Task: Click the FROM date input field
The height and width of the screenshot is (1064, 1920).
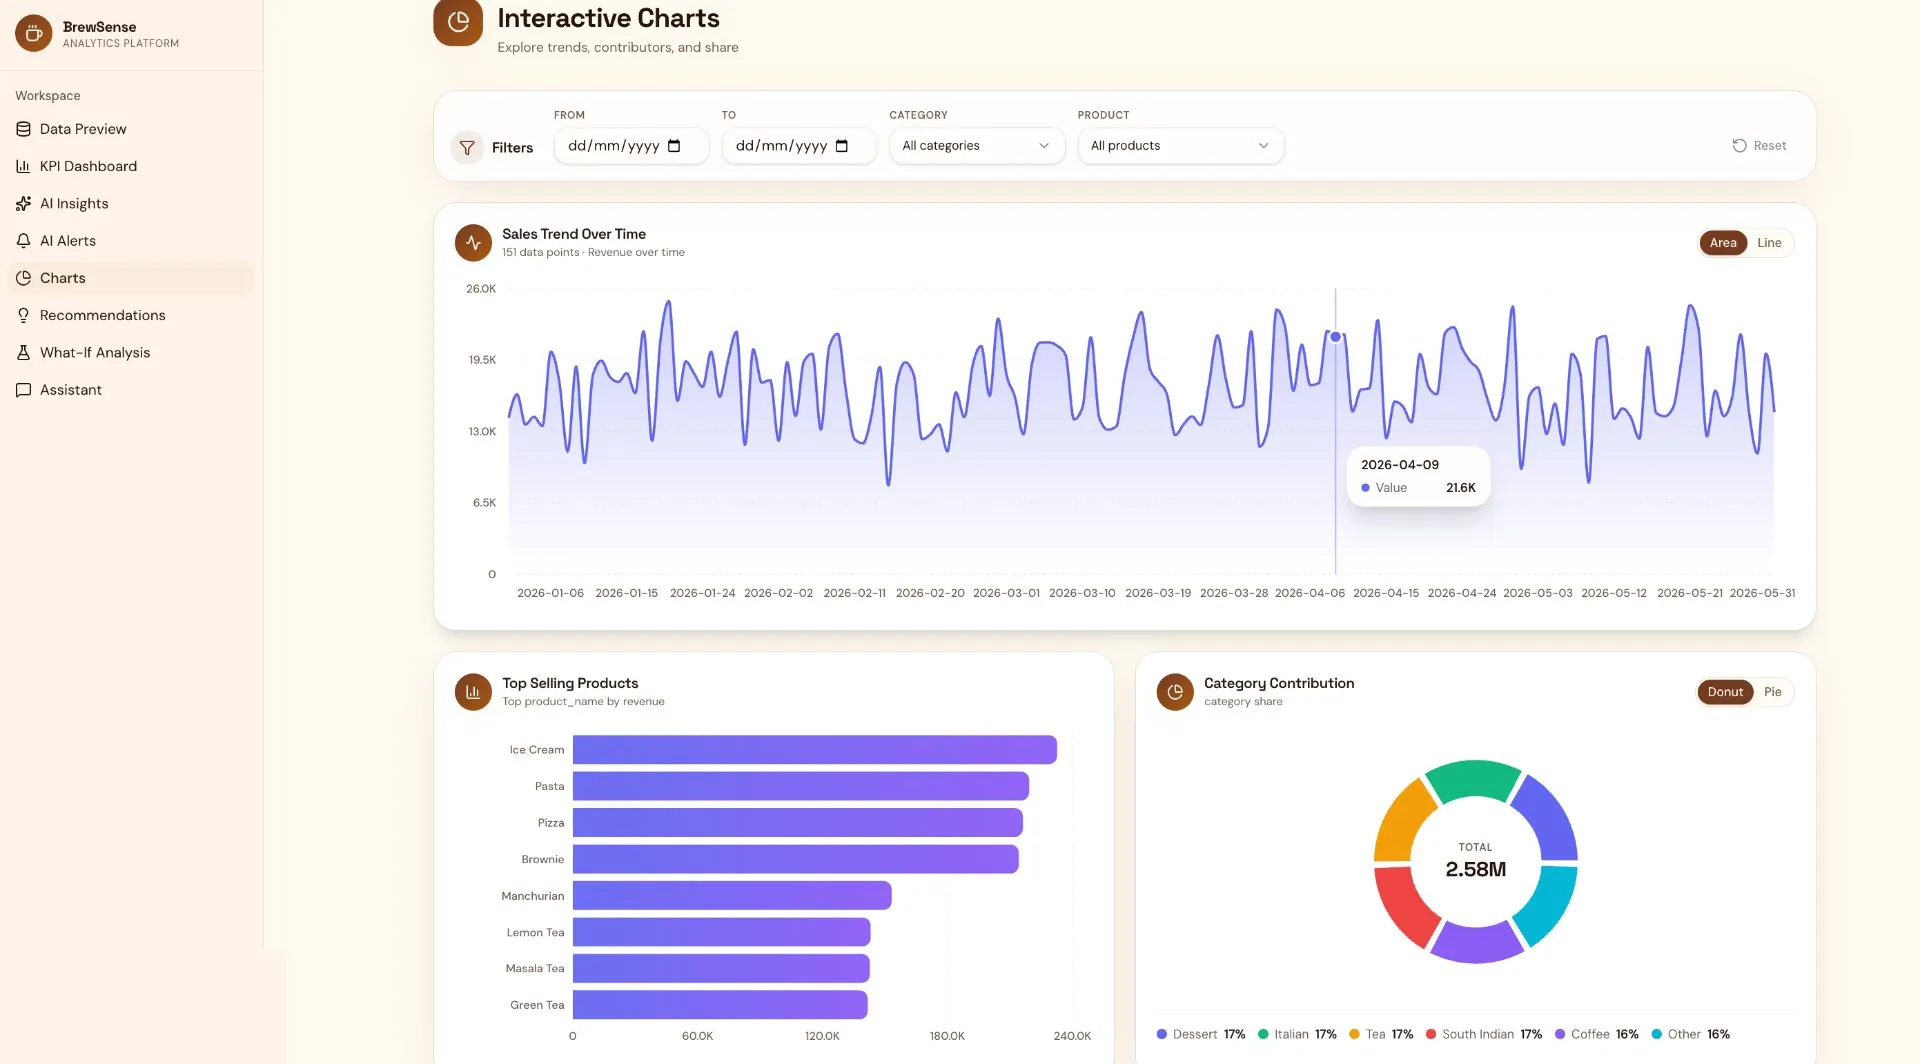Action: [631, 146]
